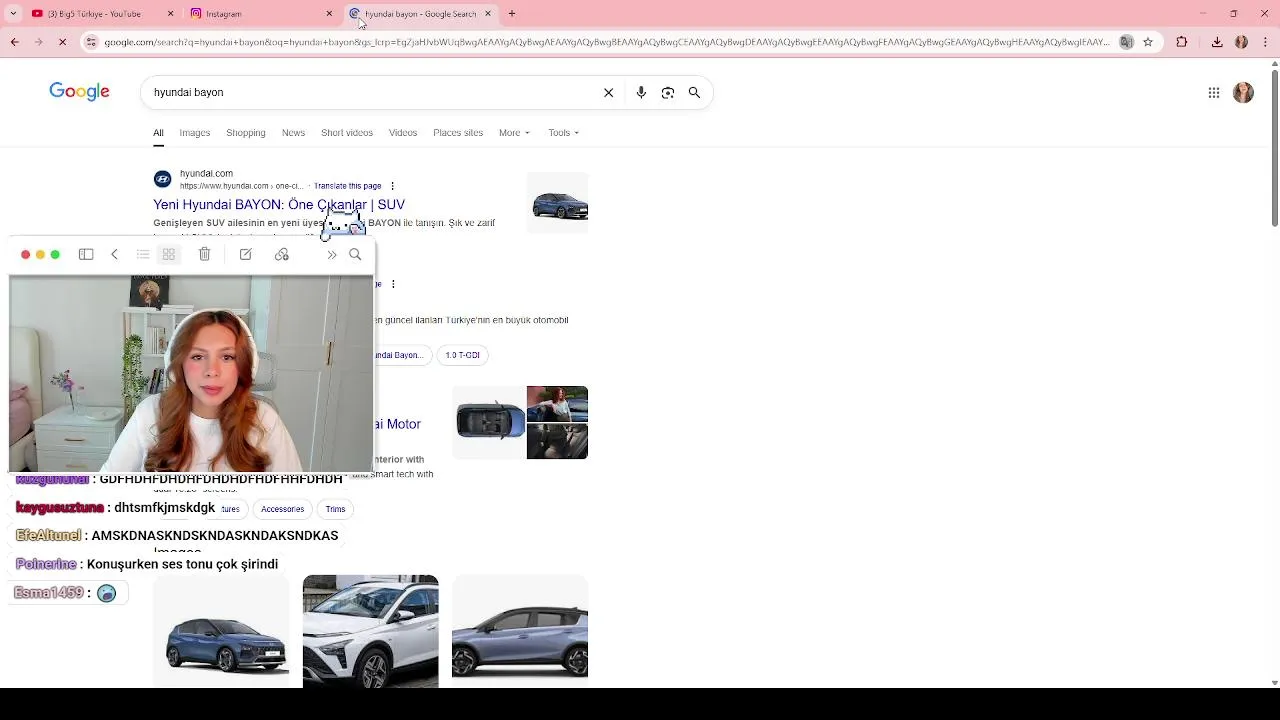
Task: Open the Google account avatar
Action: point(1243,92)
